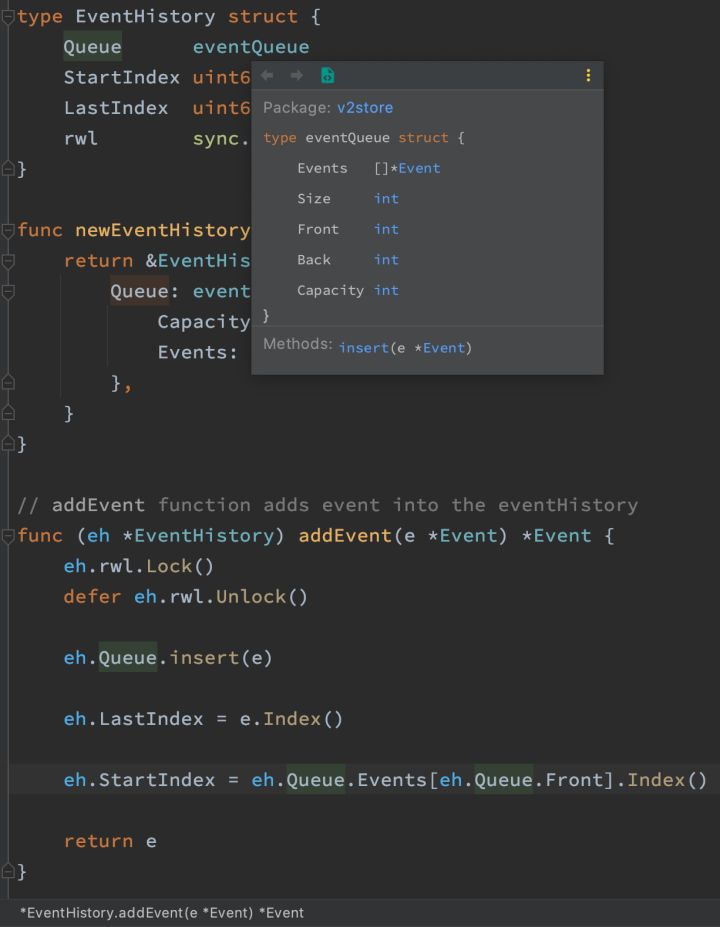720x927 pixels.
Task: Click the insert call on eh.Queue
Action: tap(204, 658)
